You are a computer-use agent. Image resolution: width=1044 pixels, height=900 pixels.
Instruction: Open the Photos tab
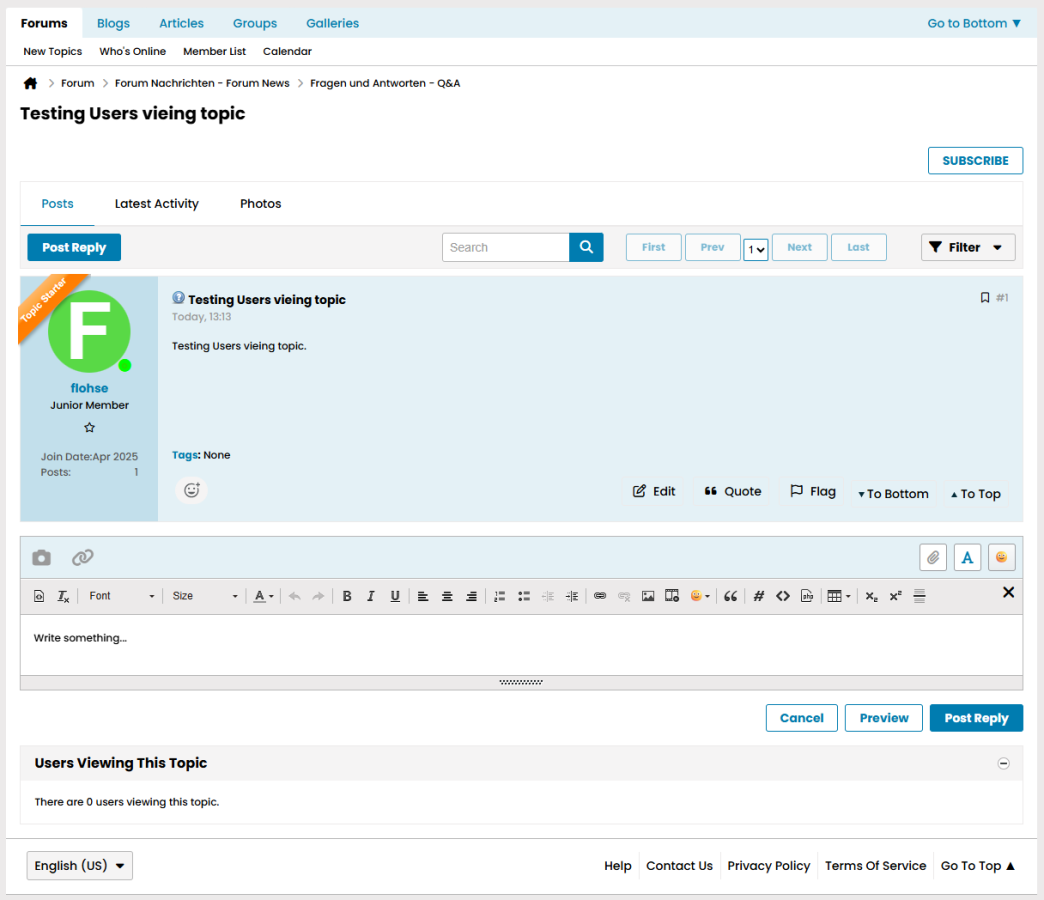[260, 204]
